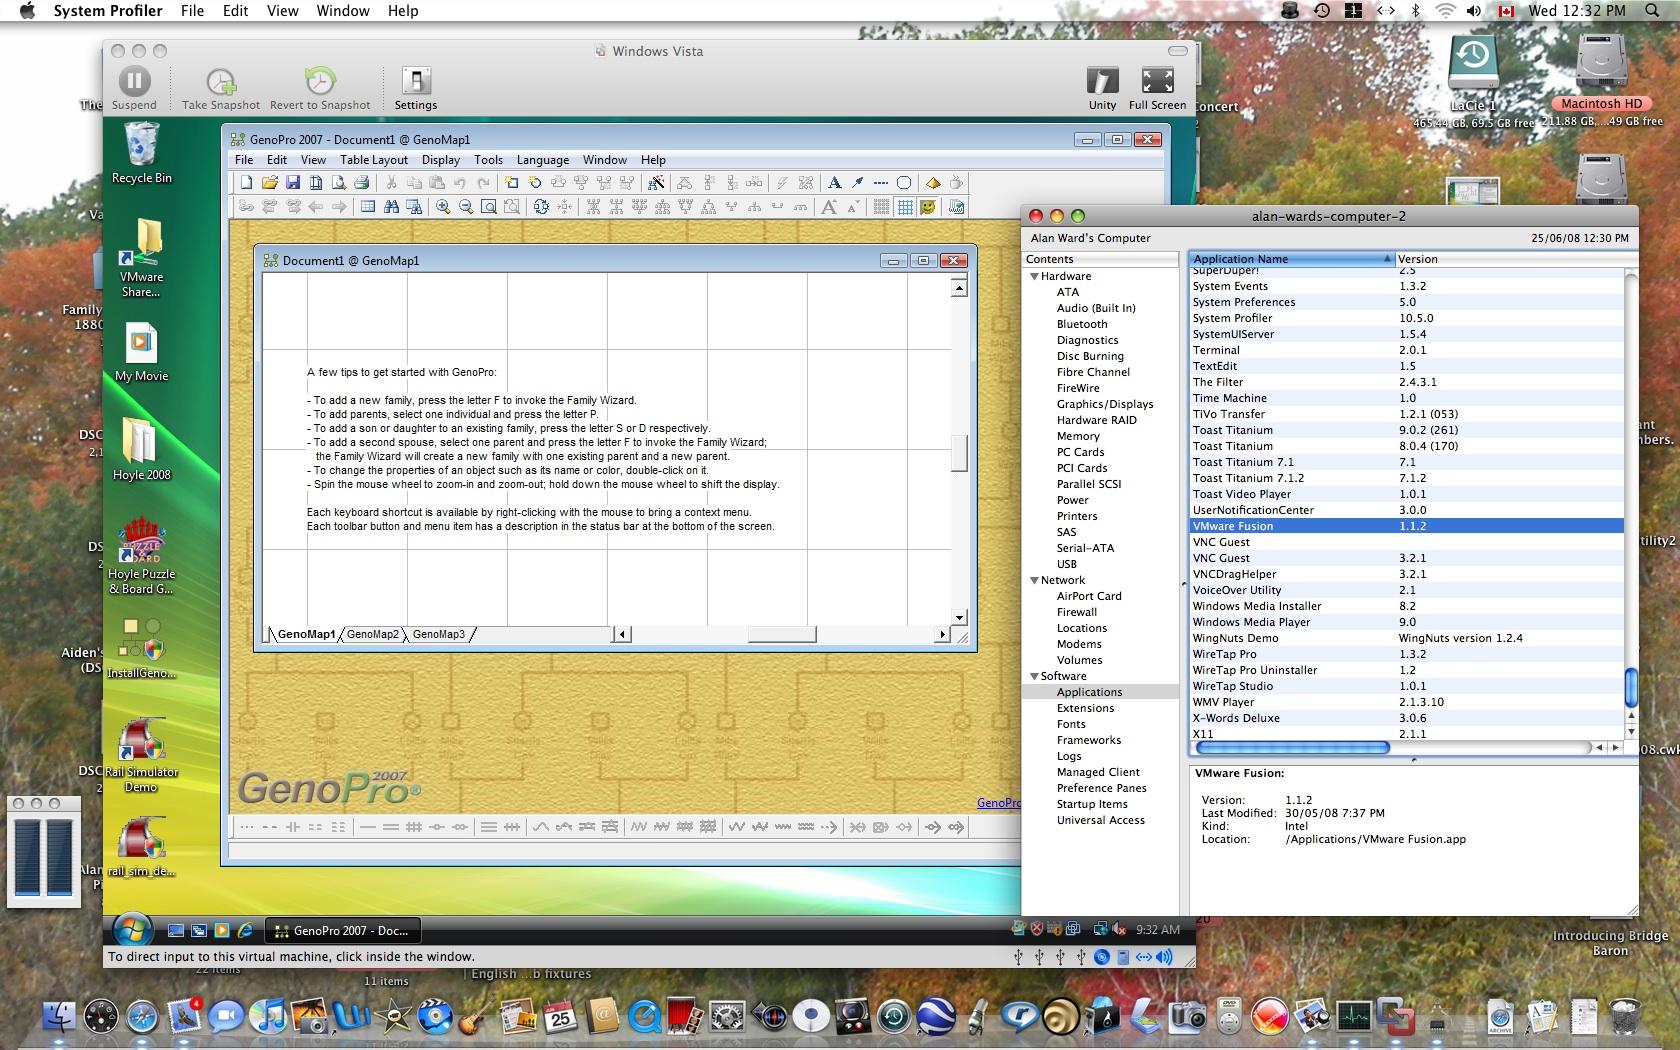Click the smiley face icon in GenoPro toolbar

click(x=928, y=207)
